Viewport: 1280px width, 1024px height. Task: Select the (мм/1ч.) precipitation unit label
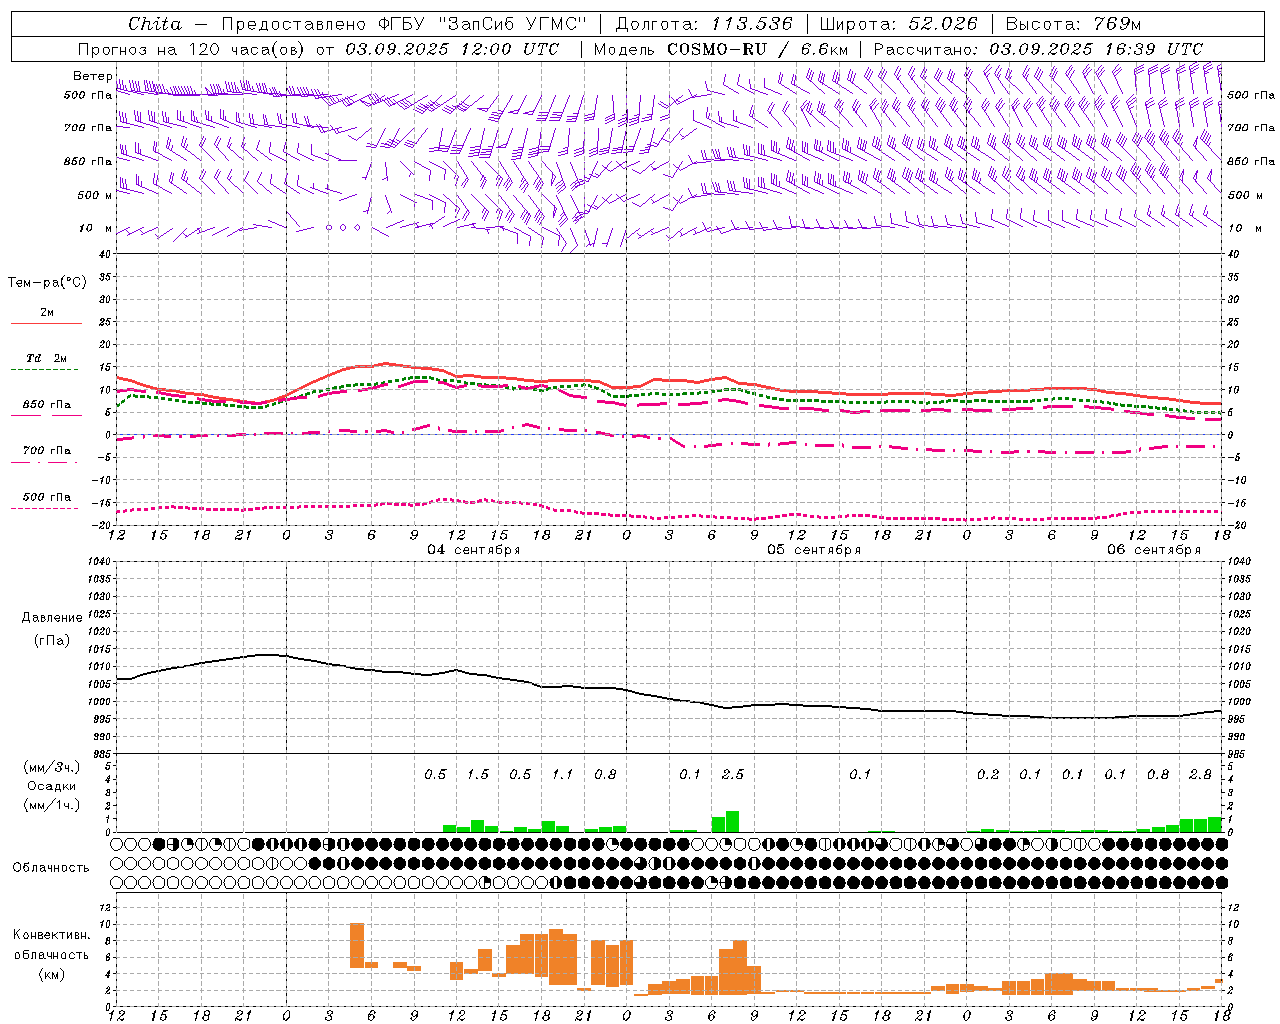pyautogui.click(x=51, y=805)
